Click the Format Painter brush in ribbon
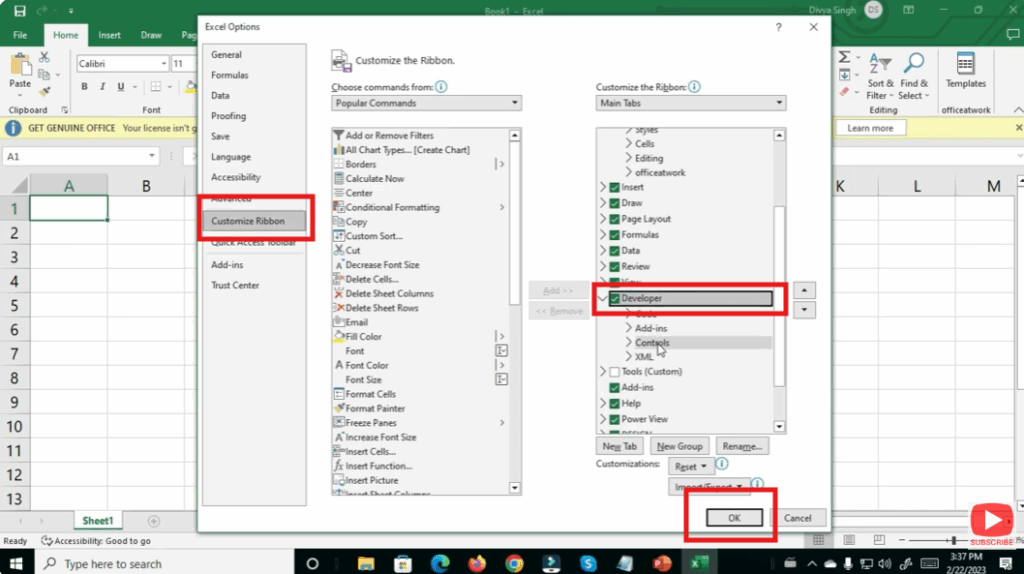Screen dimensions: 1024x574 [x=44, y=91]
